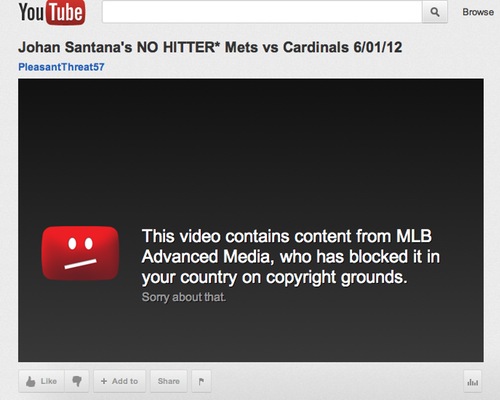Click 'MLB Advanced Media' in the message
500x400 pixels.
287,246
